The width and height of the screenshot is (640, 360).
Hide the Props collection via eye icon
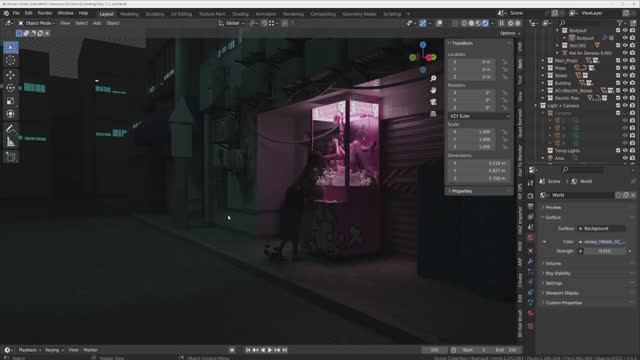coord(625,68)
